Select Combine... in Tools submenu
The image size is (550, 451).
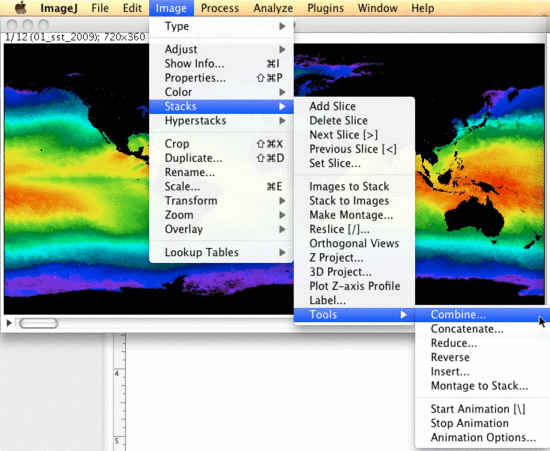pos(482,315)
